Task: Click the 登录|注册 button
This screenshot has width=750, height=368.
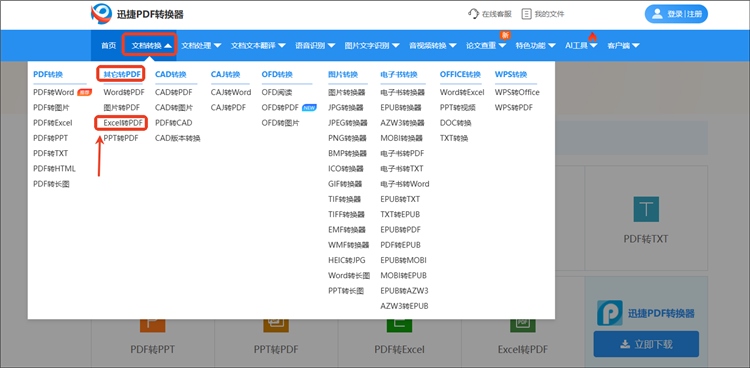Action: coord(676,14)
